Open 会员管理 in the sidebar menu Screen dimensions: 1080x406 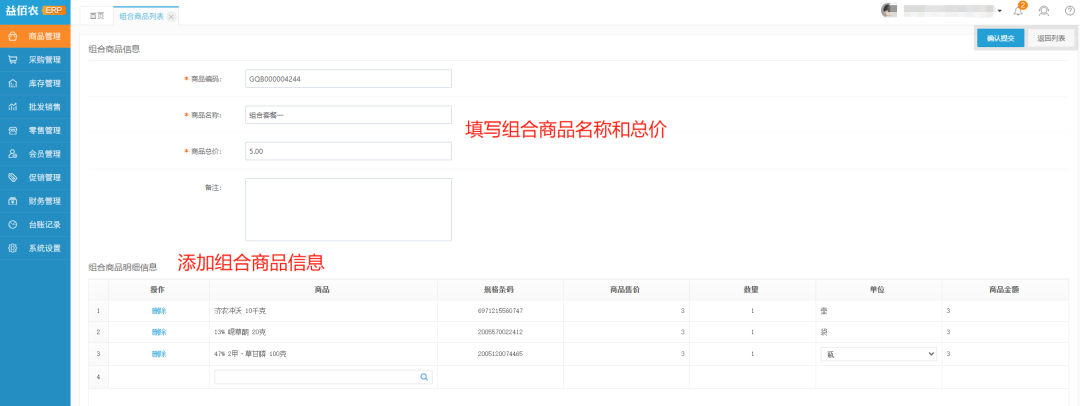tap(44, 154)
